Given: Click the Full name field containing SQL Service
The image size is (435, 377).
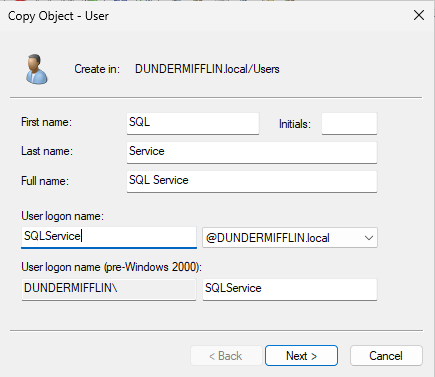Looking at the screenshot, I should coord(252,181).
